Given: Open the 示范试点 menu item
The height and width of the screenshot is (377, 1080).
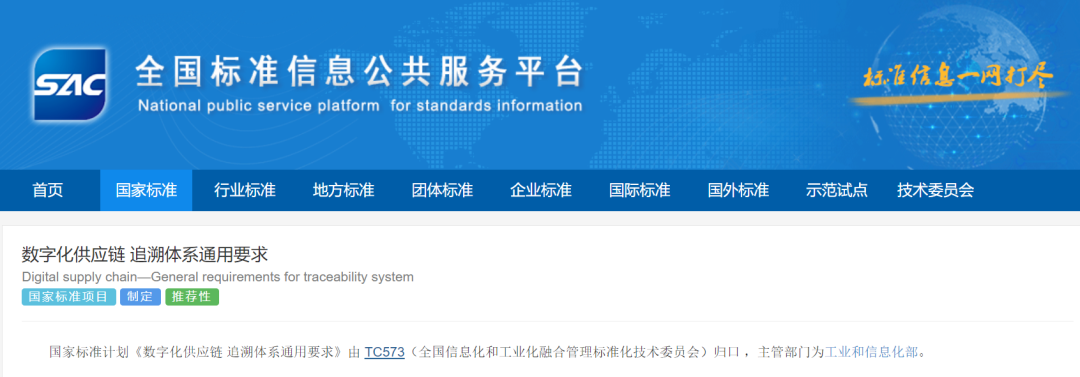Looking at the screenshot, I should pos(837,191).
